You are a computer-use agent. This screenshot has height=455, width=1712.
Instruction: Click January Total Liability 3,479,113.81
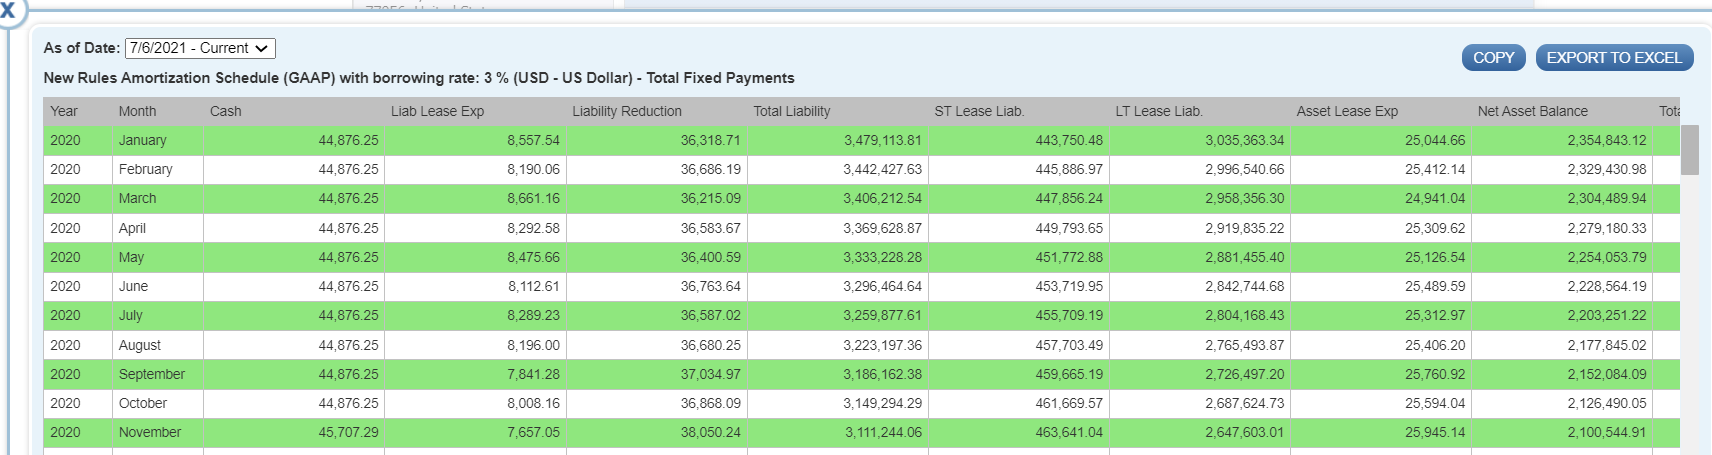tap(883, 140)
